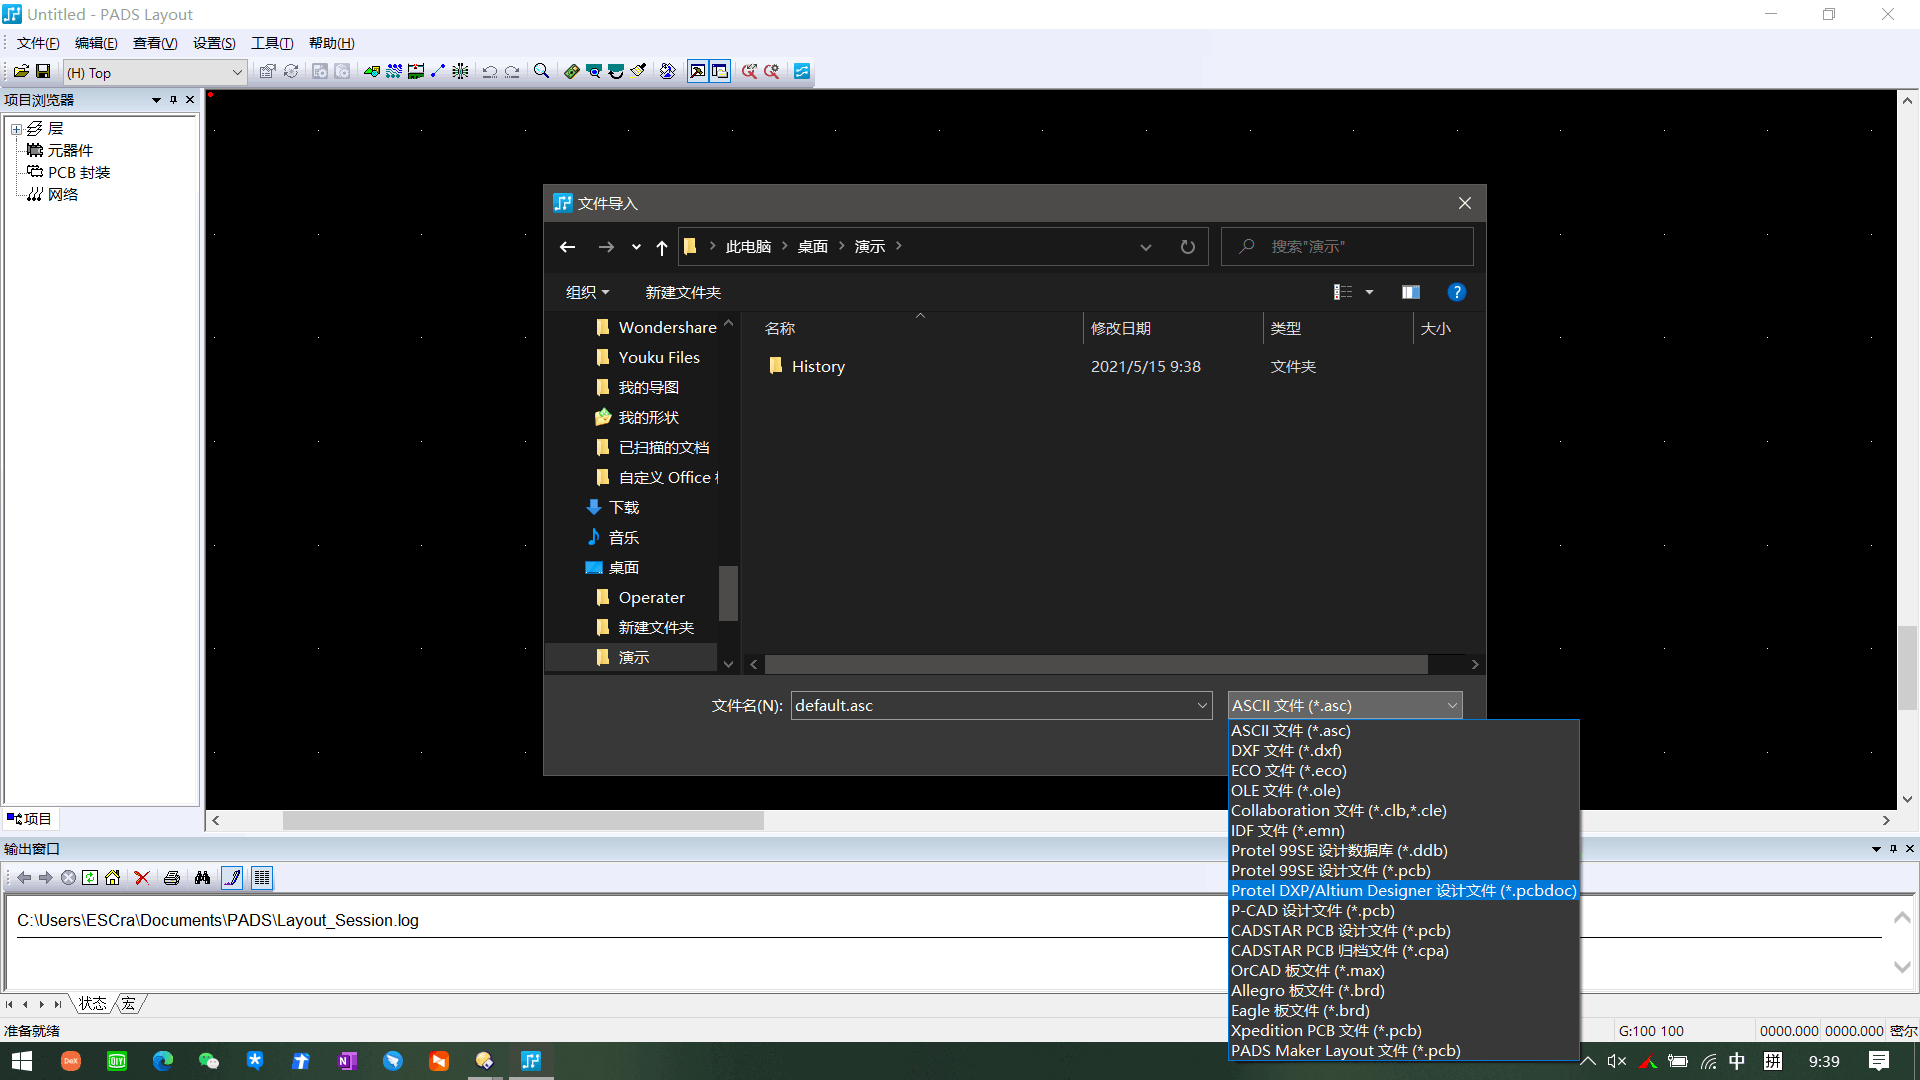
Task: Open the BGA toolbar icon
Action: tap(460, 71)
